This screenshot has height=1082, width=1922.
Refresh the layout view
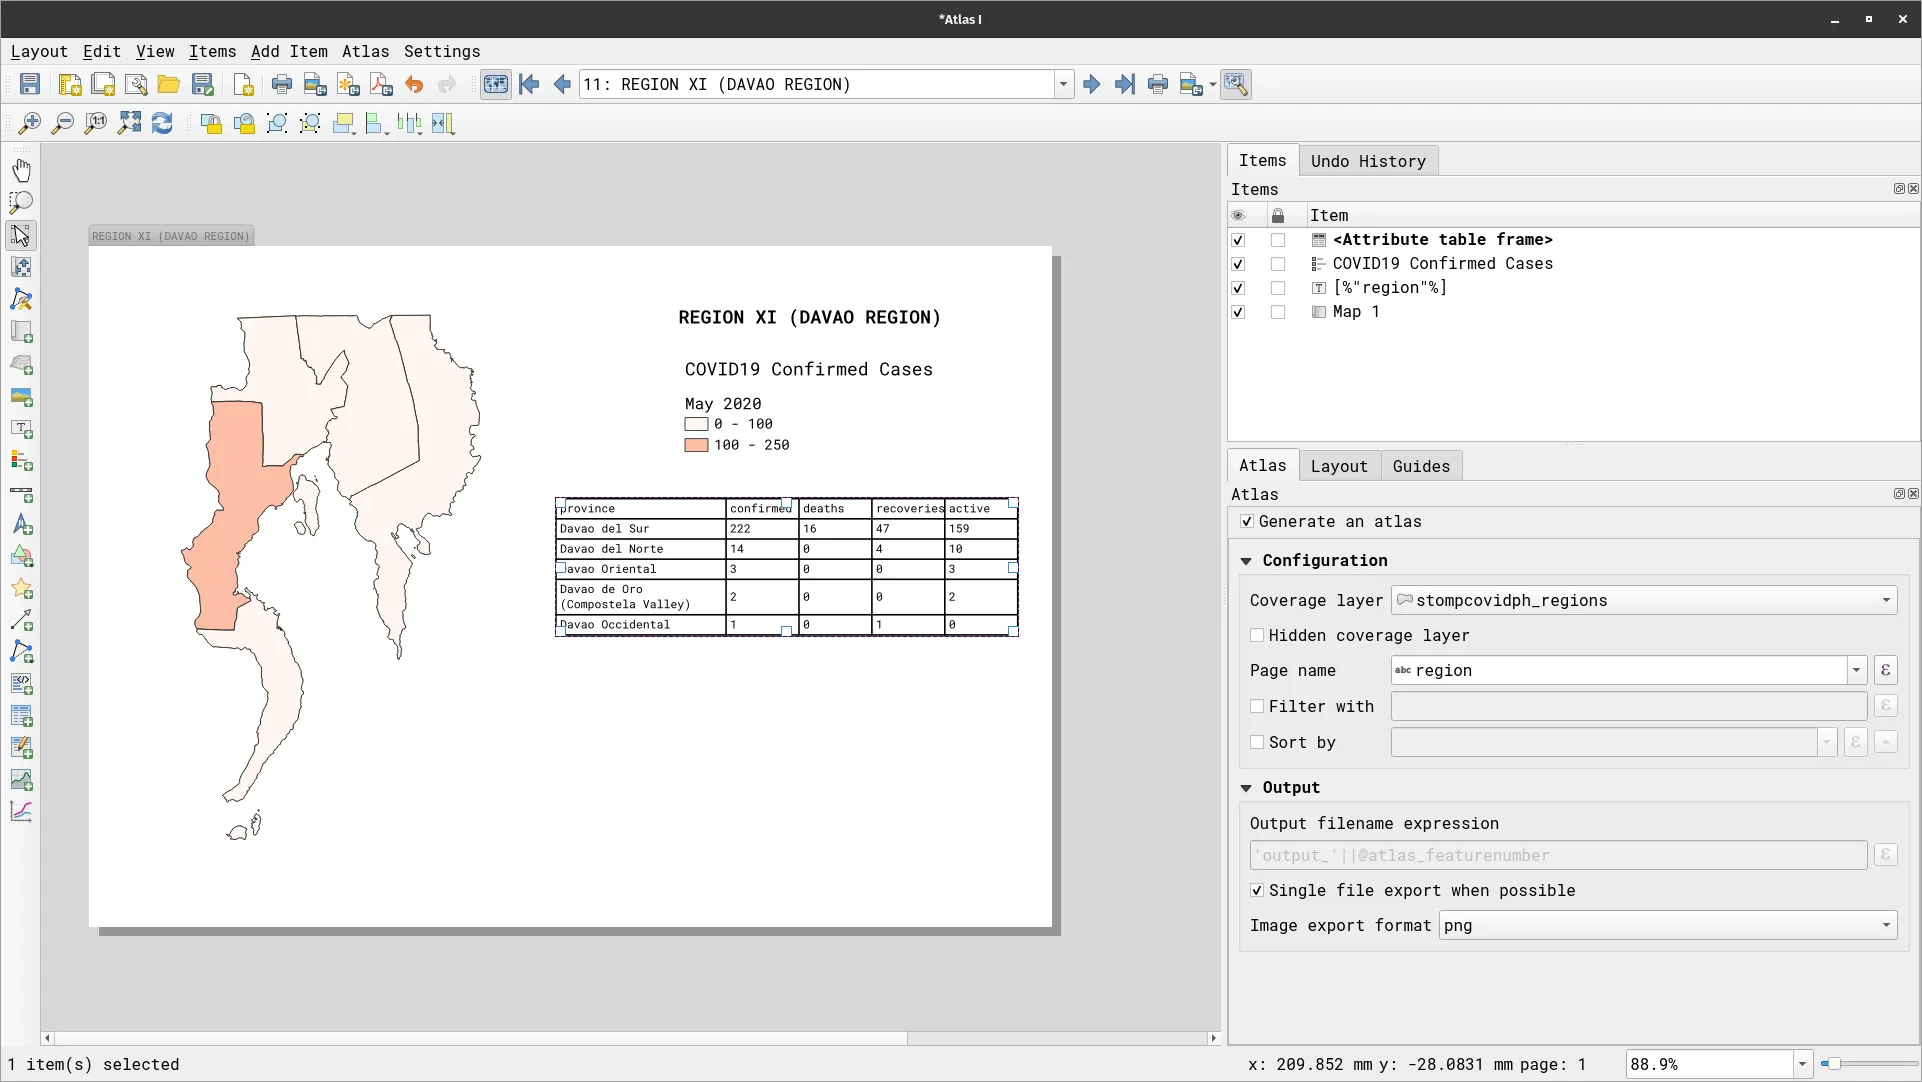tap(162, 123)
